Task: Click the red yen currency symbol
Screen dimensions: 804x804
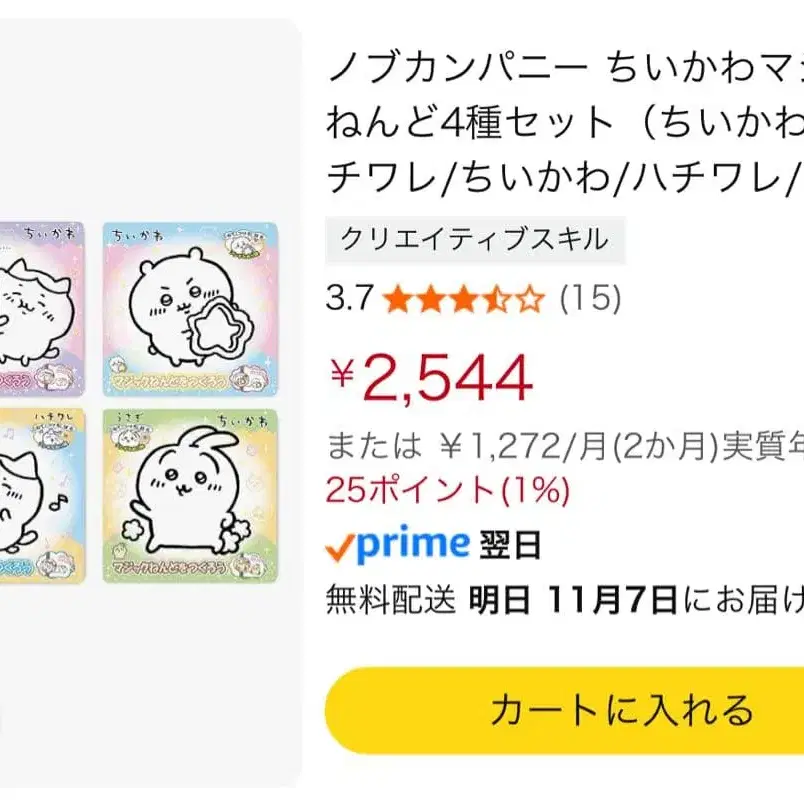Action: point(343,376)
